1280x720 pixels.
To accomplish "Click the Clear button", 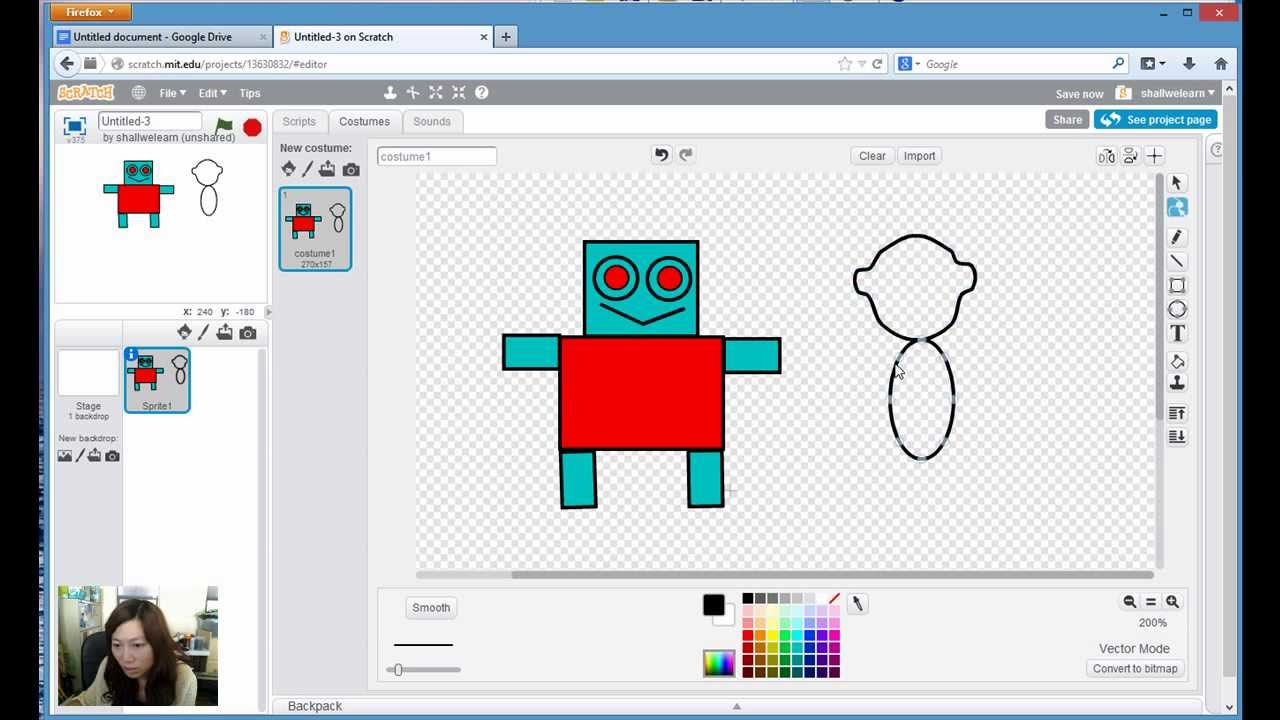I will click(x=872, y=156).
